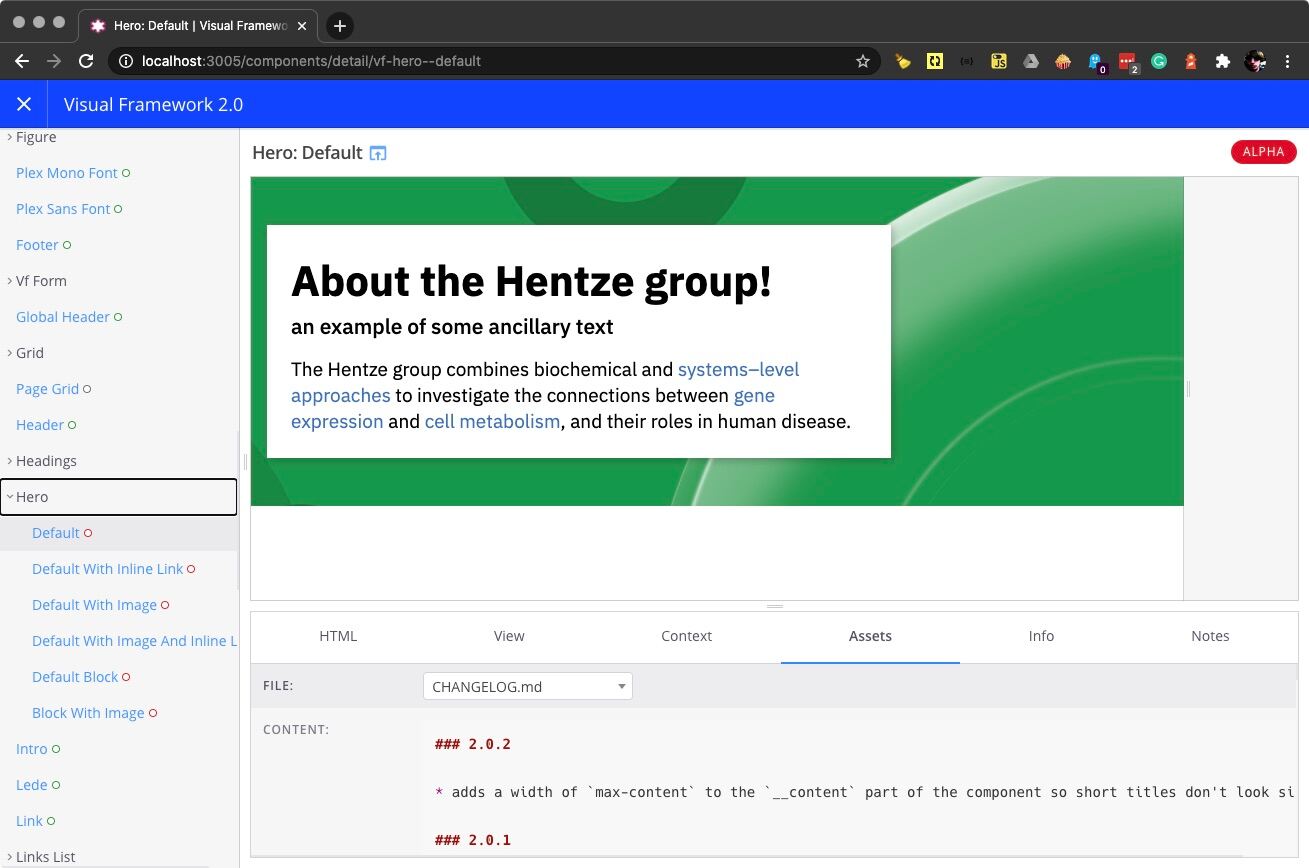
Task: Open Header component
Action: (x=40, y=425)
